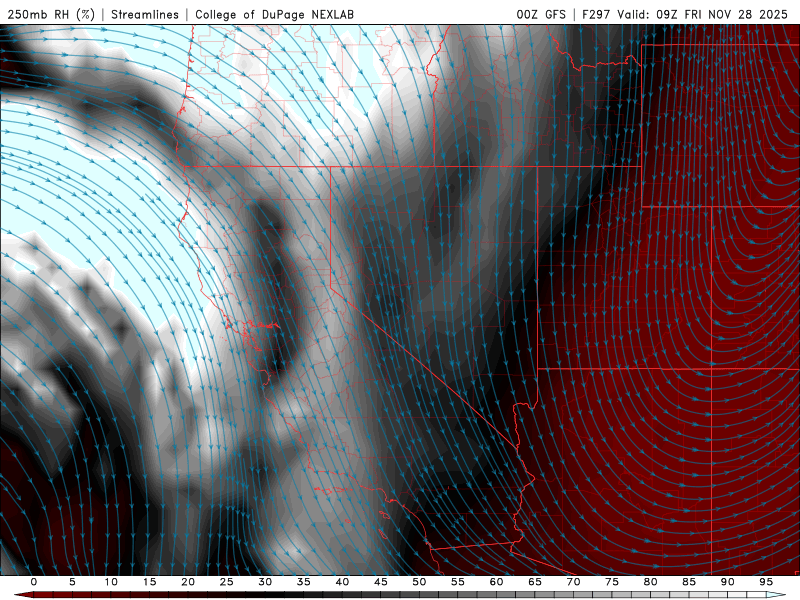Click the colorbar label '35'
This screenshot has width=800, height=600.
pos(304,582)
